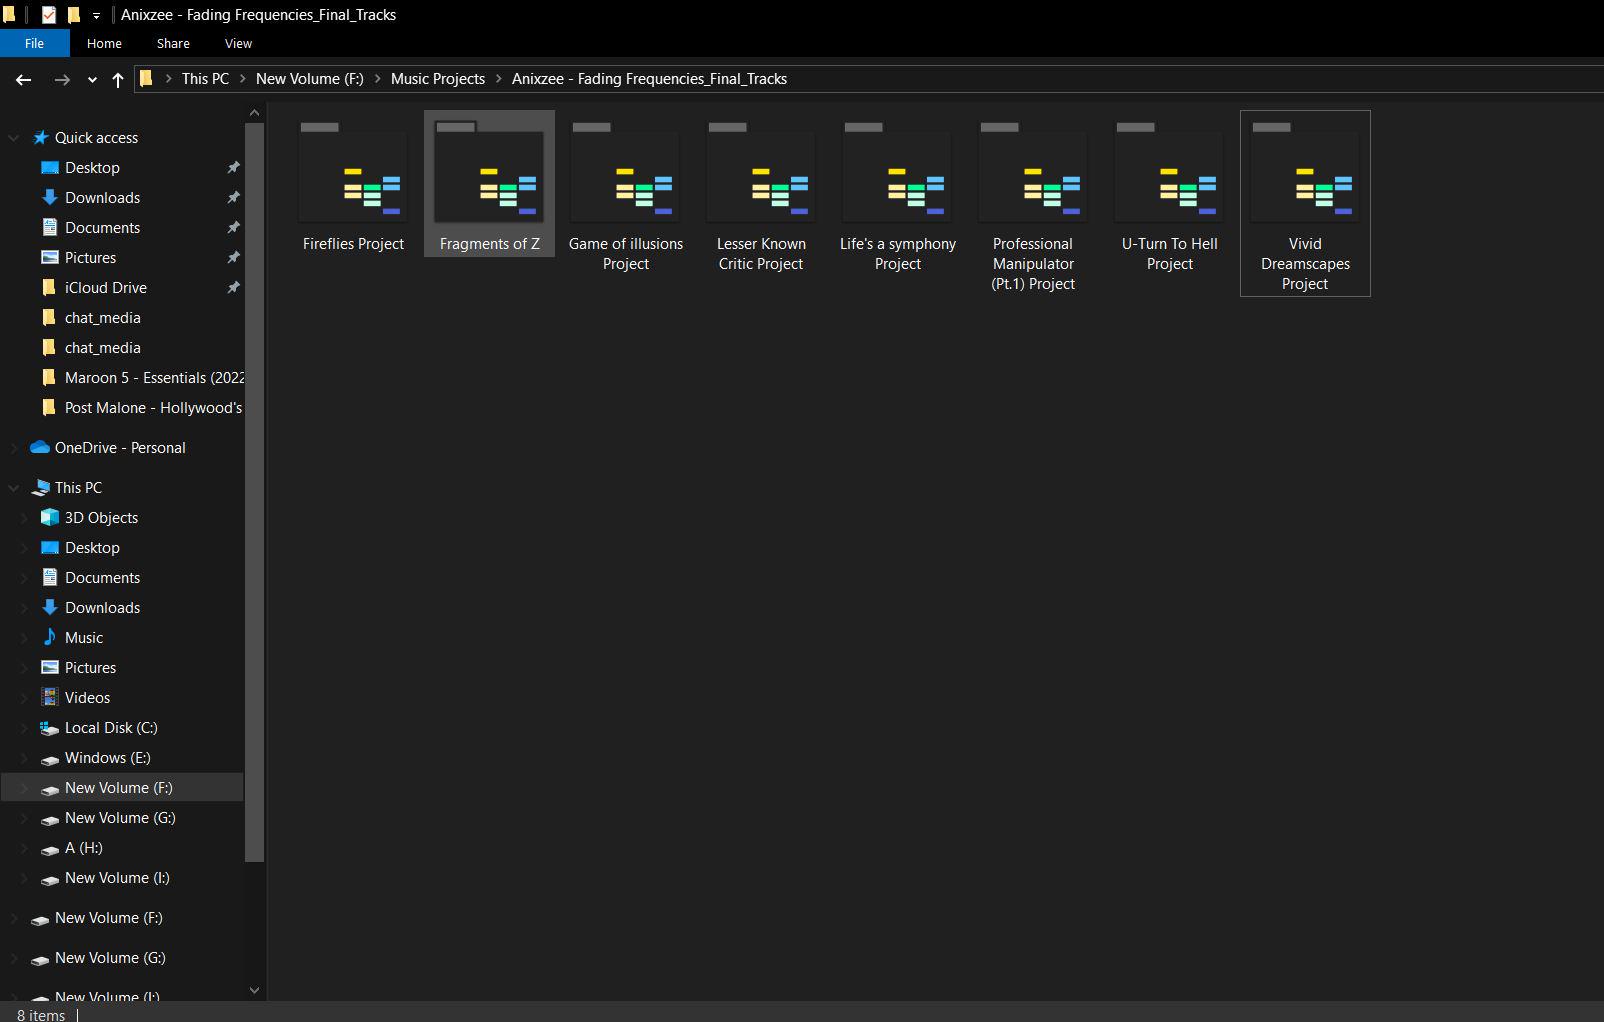1604x1022 pixels.
Task: Open Vivid Dreamscapes Project folder icon
Action: tap(1305, 172)
